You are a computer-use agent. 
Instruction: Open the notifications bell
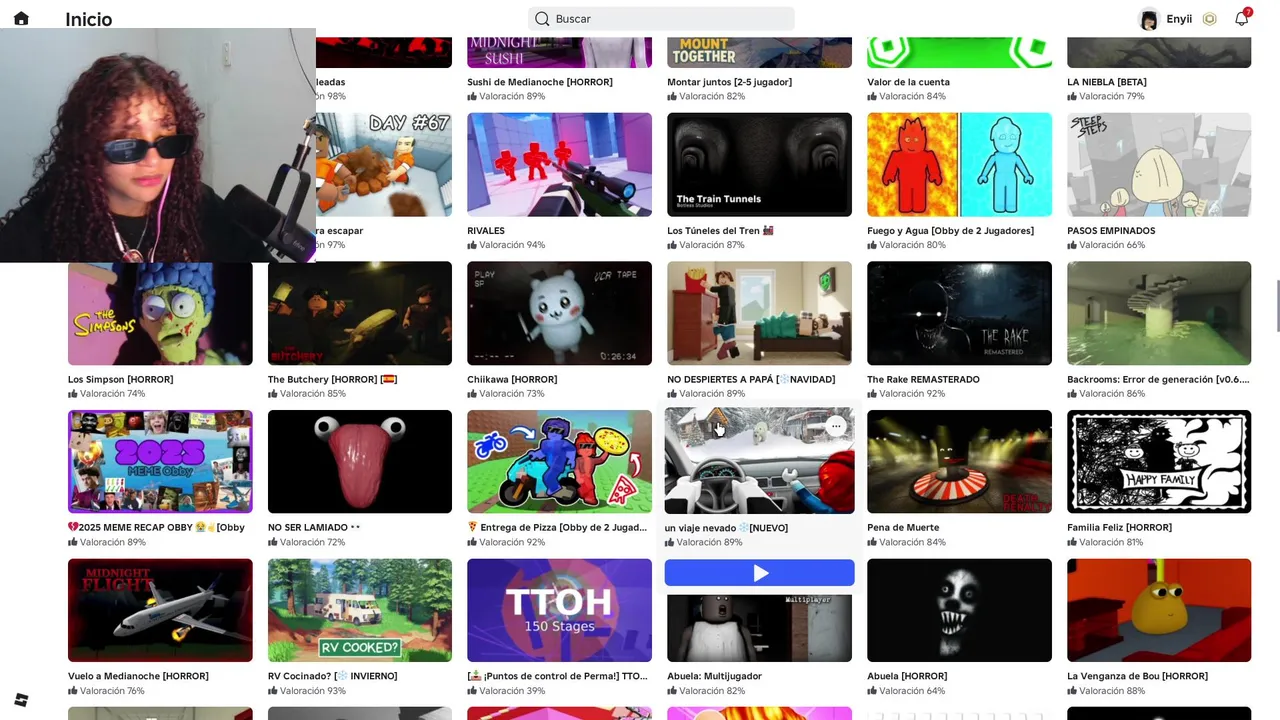pos(1242,18)
